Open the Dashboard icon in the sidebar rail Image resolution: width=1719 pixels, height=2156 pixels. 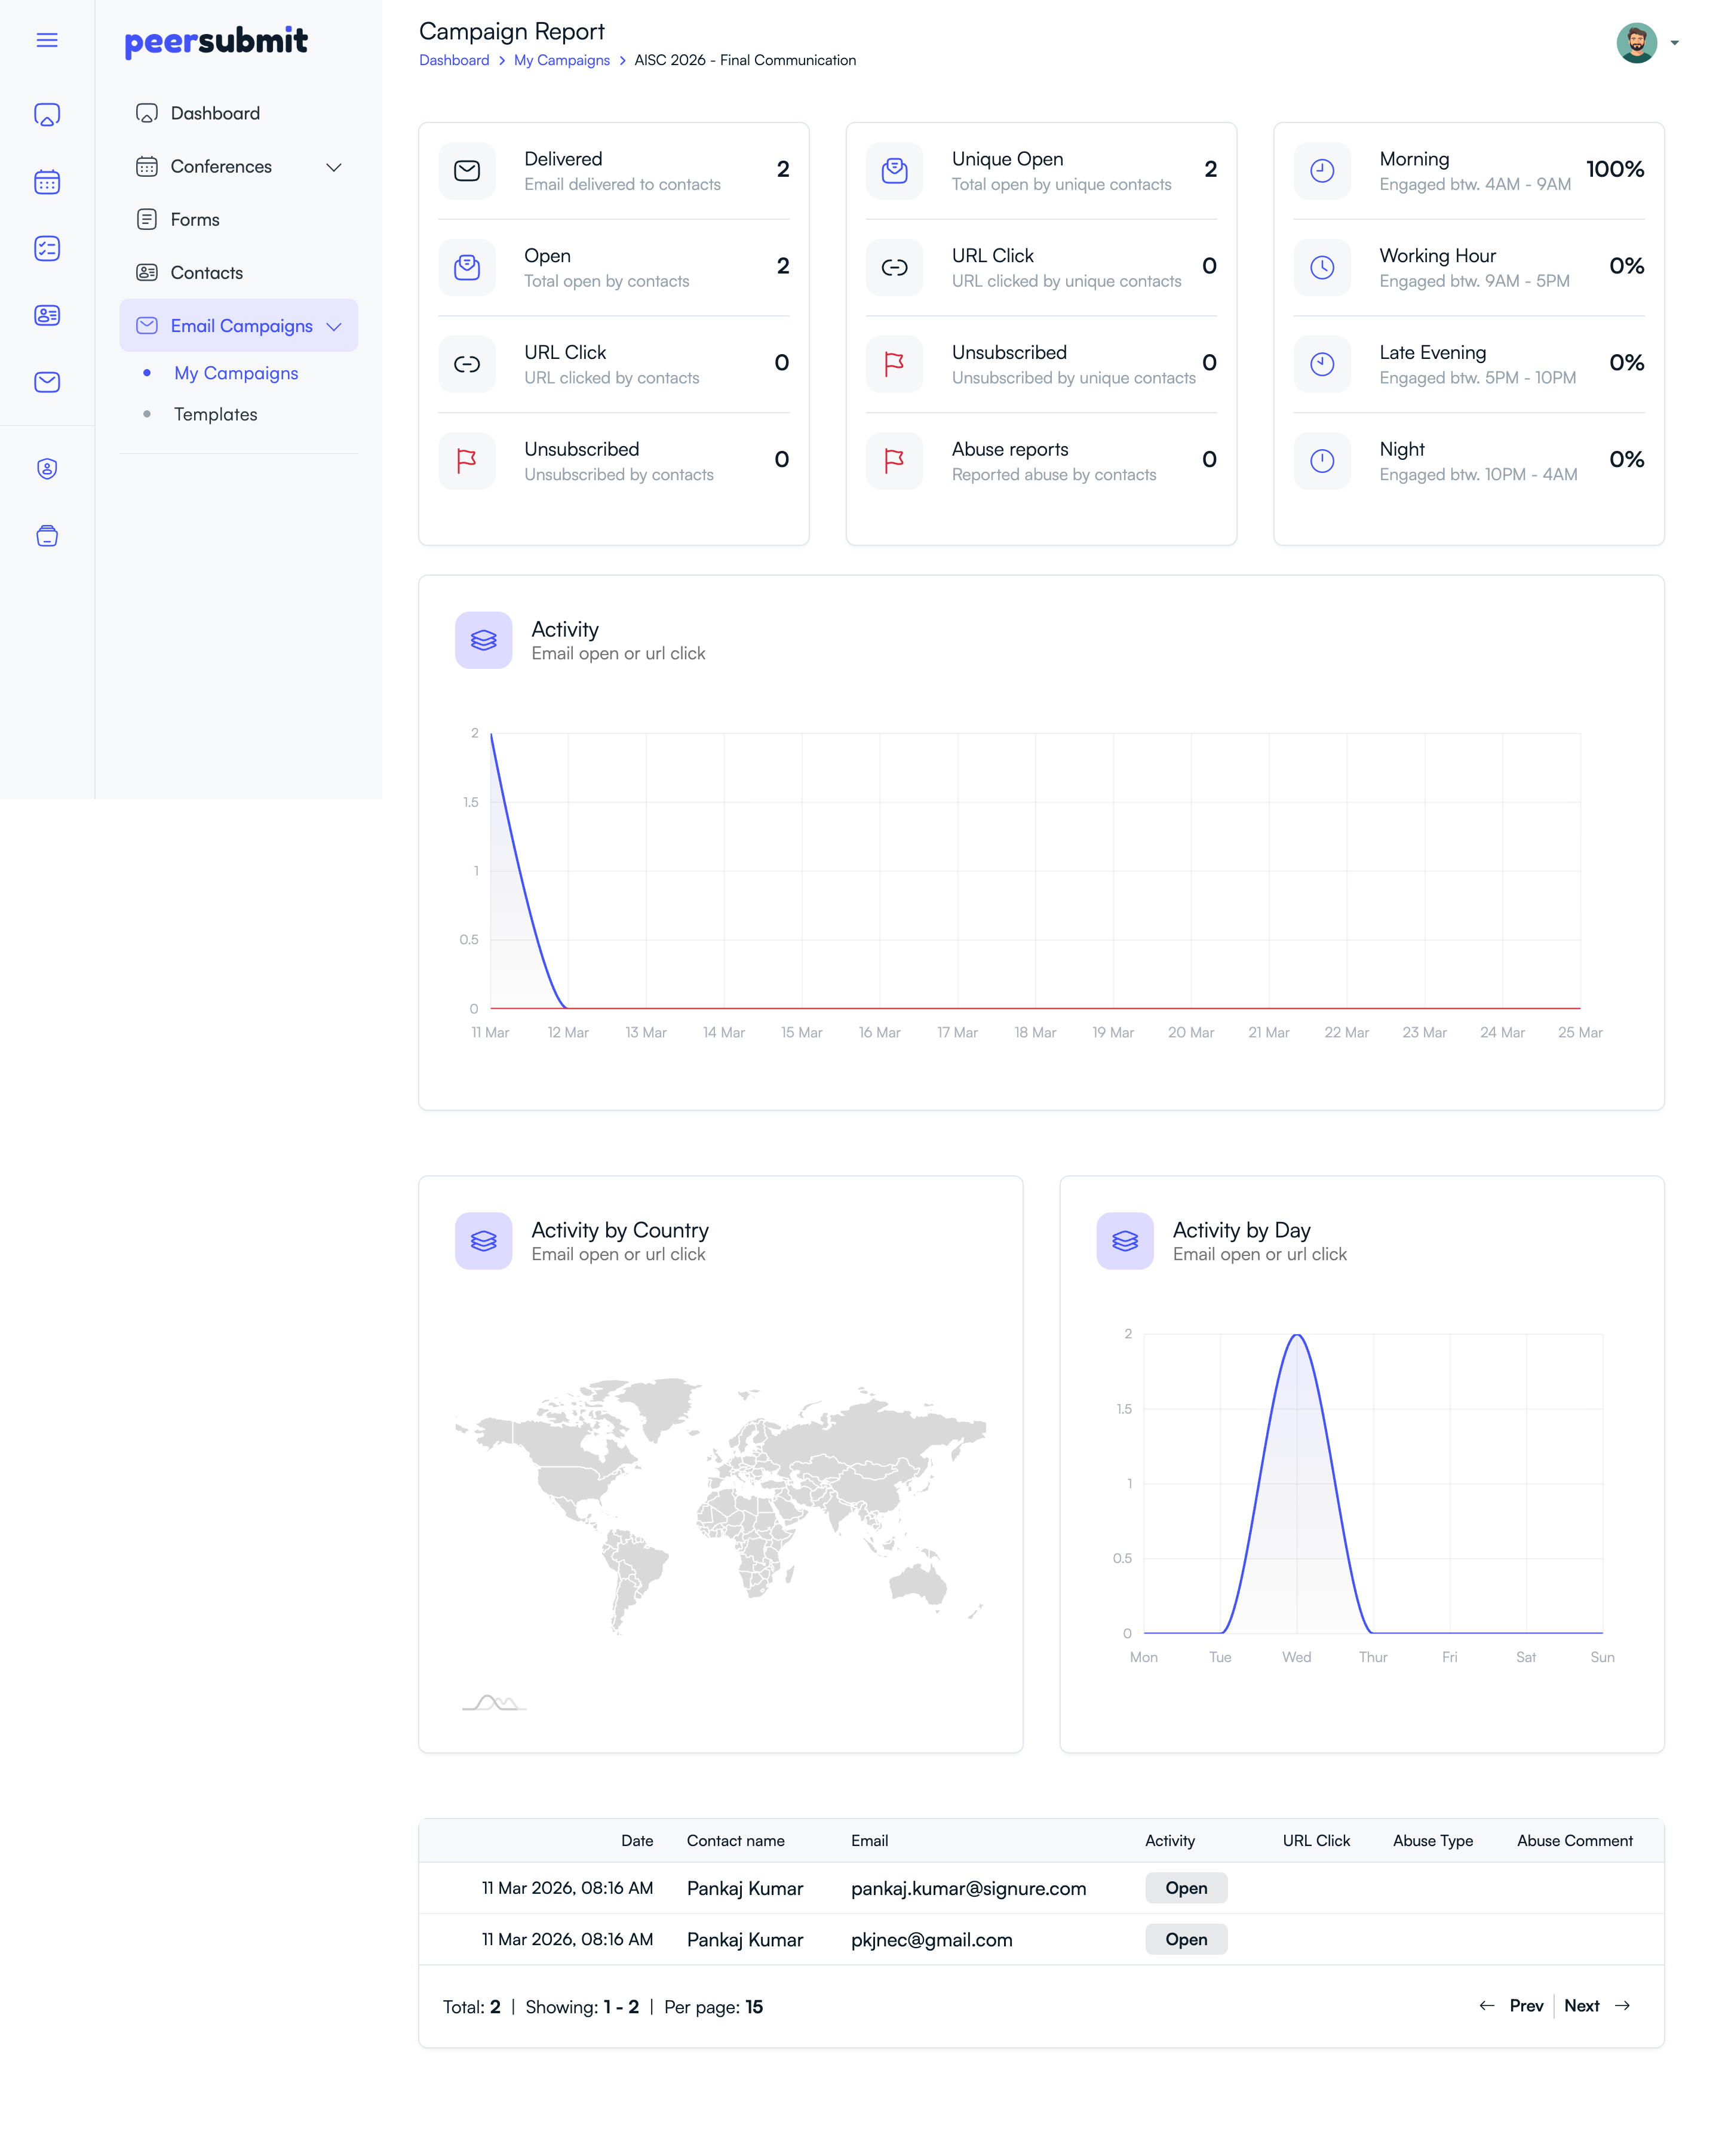coord(47,114)
